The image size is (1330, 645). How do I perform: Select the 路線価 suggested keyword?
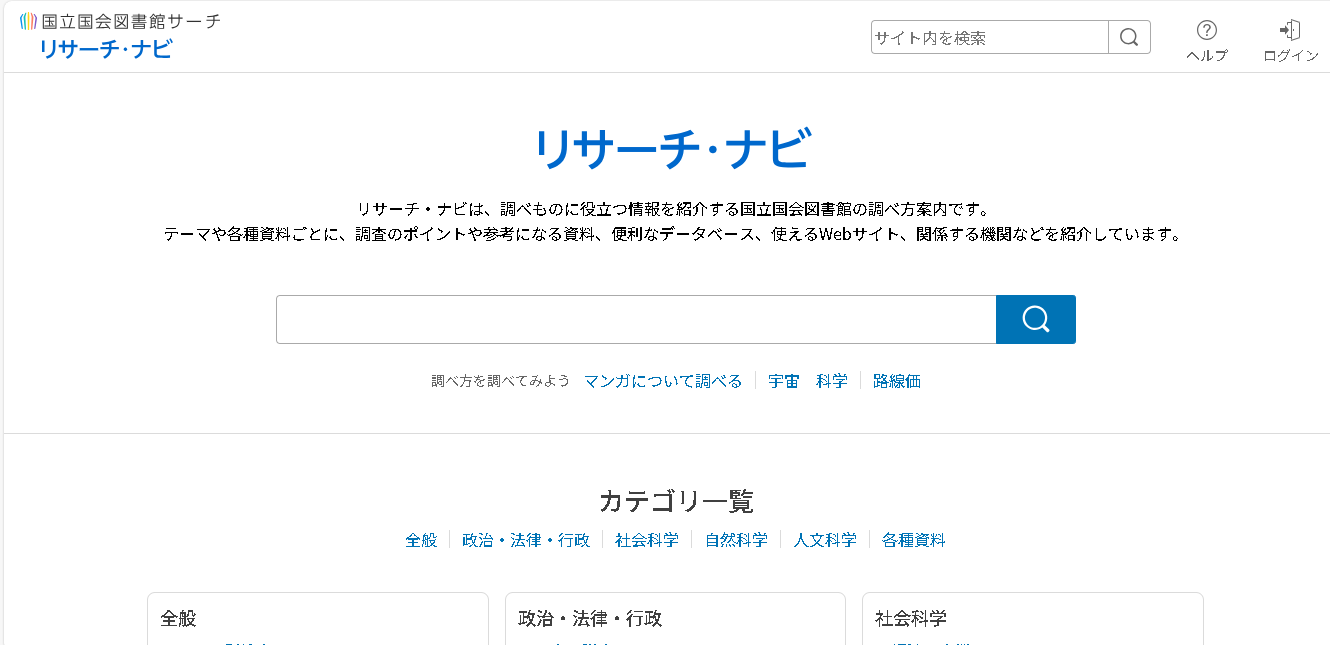[x=897, y=381]
